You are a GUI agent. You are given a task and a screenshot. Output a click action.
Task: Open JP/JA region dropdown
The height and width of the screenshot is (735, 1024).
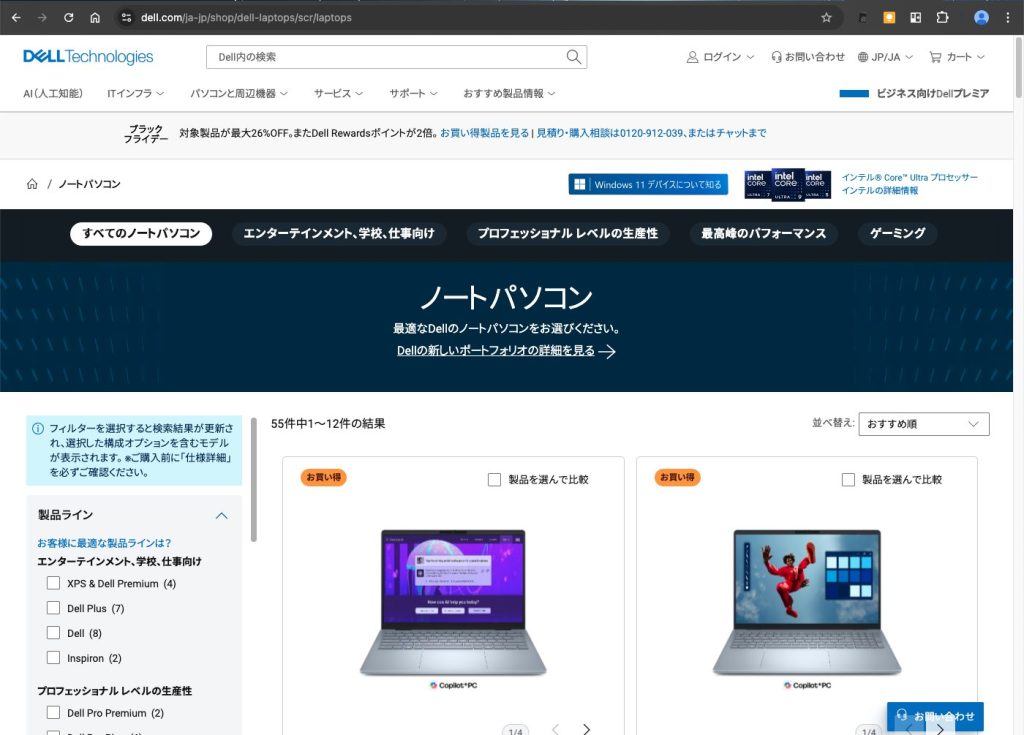[885, 57]
